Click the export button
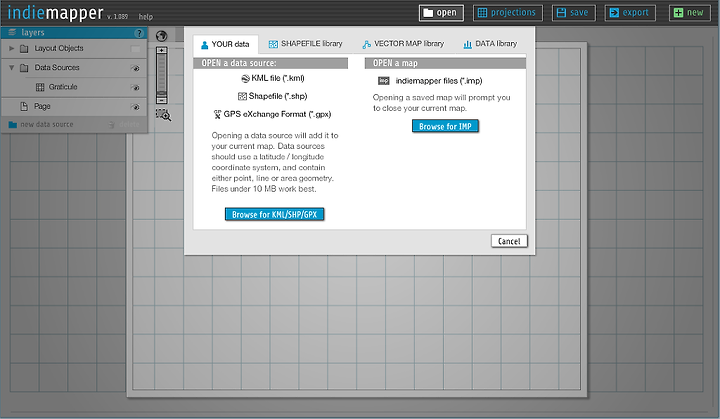This screenshot has height=419, width=720. click(630, 13)
